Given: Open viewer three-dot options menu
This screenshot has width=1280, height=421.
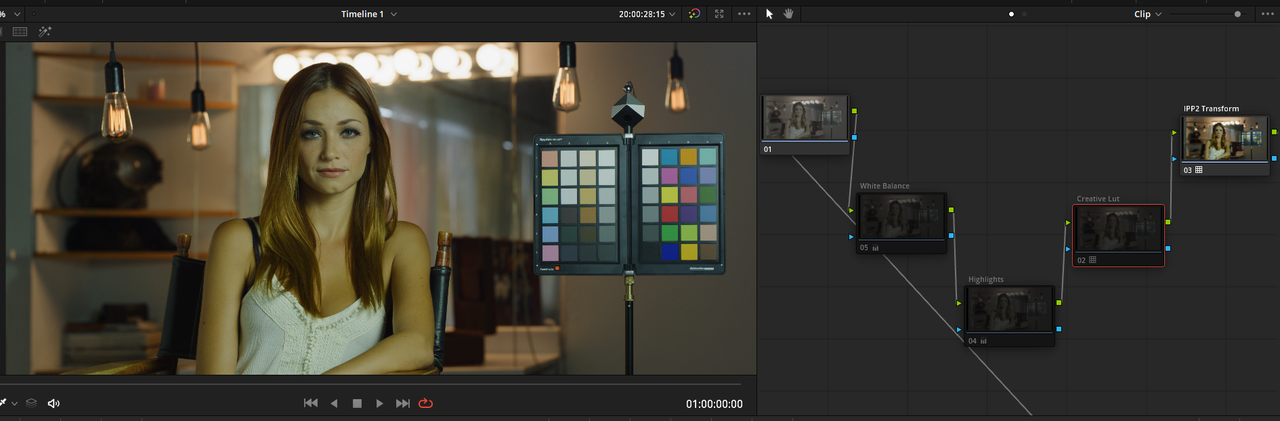Looking at the screenshot, I should (x=744, y=14).
